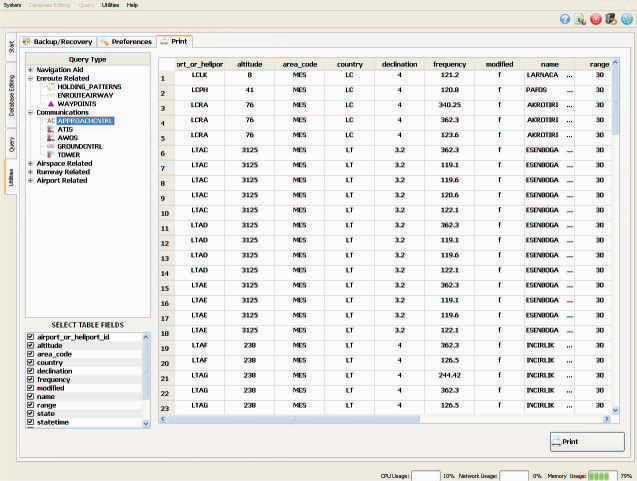Uncheck the altitude field checkbox
This screenshot has height=481, width=637.
[30, 345]
